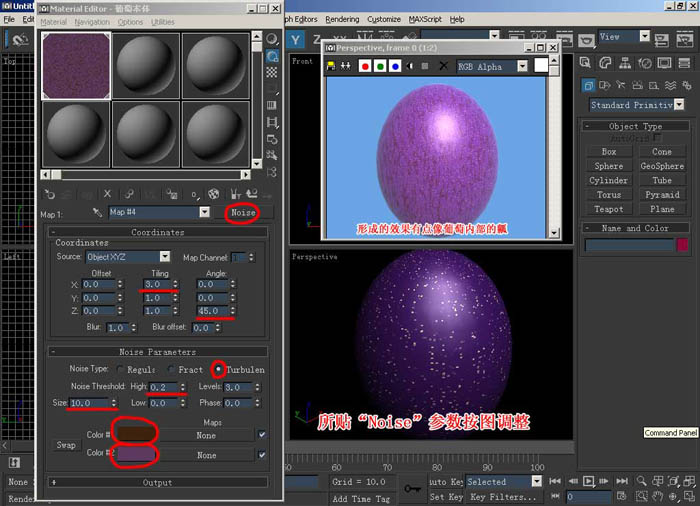
Task: Select the purple noise material sample slot
Action: (76, 66)
